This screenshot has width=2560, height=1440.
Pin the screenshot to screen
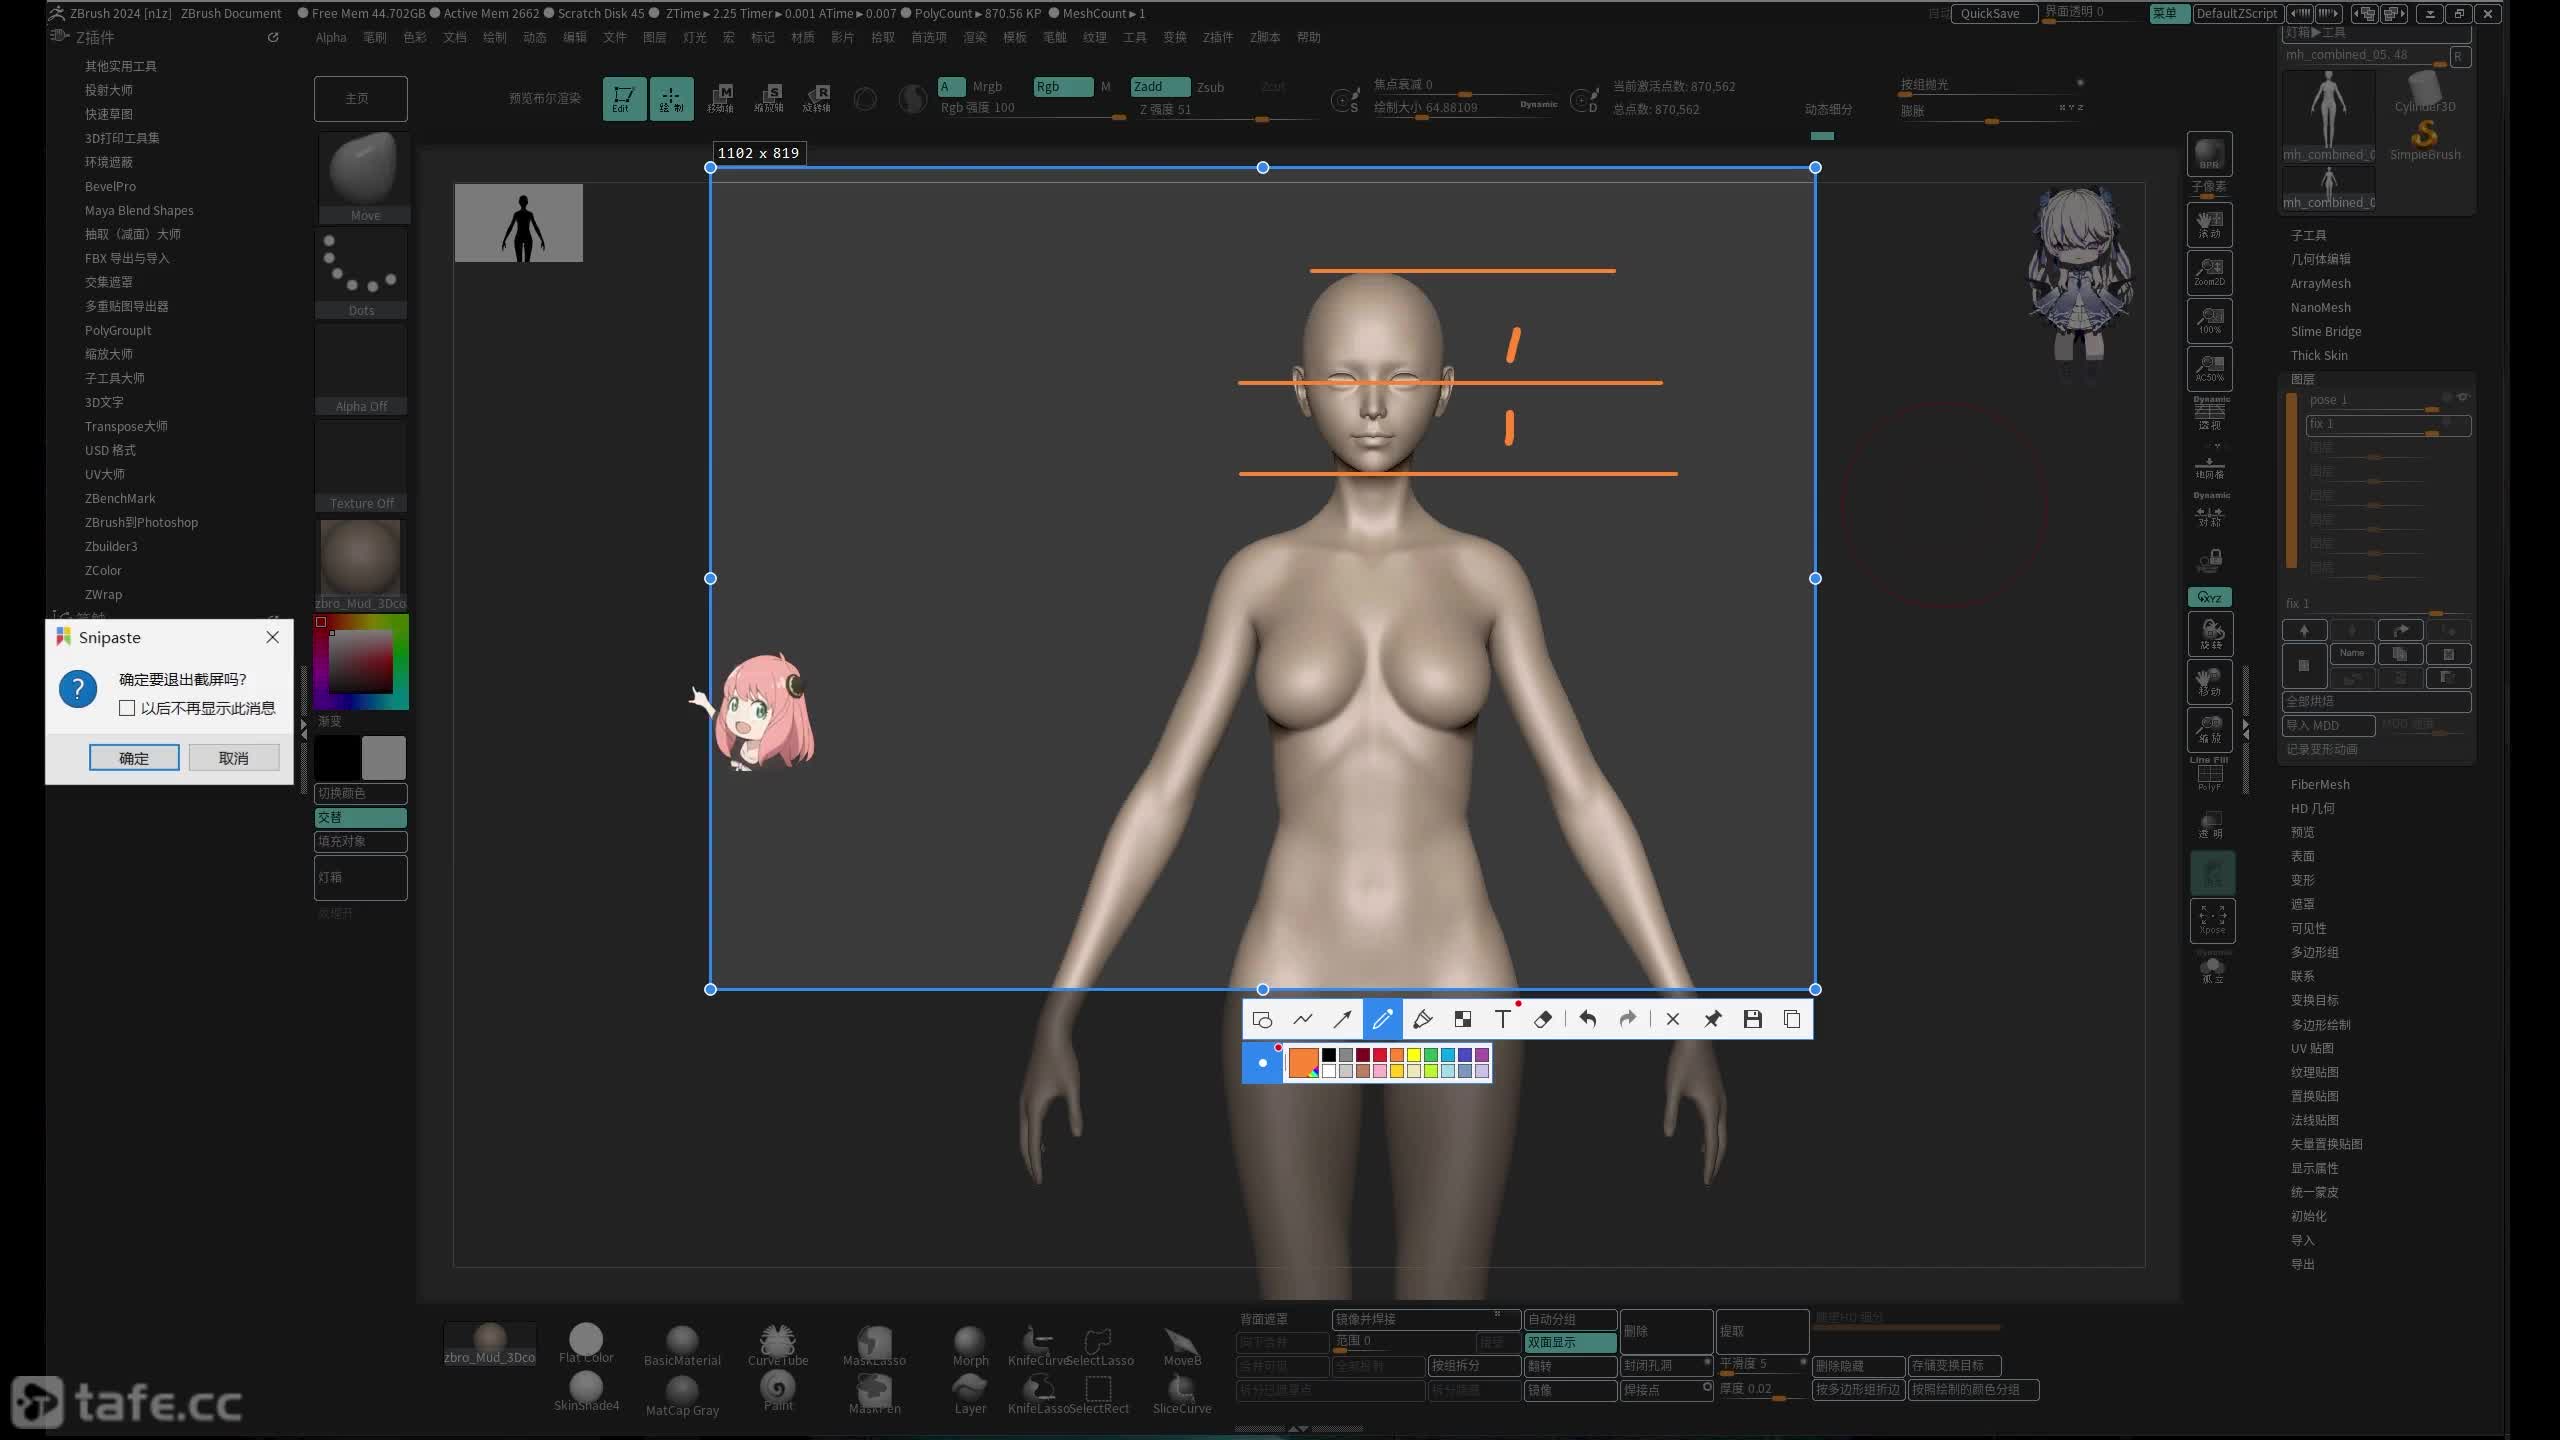point(1712,1019)
